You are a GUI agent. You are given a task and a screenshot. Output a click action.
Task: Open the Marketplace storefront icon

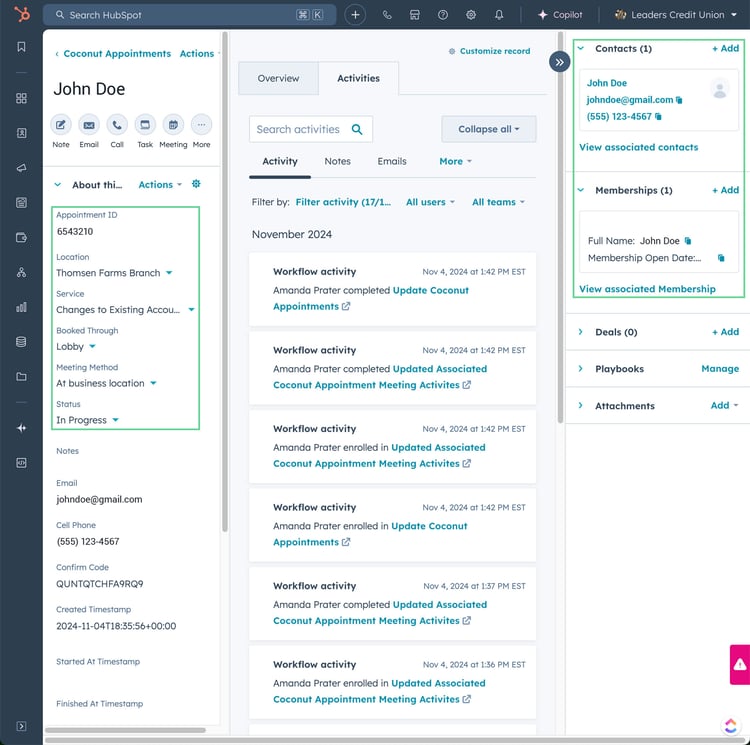[x=415, y=15]
